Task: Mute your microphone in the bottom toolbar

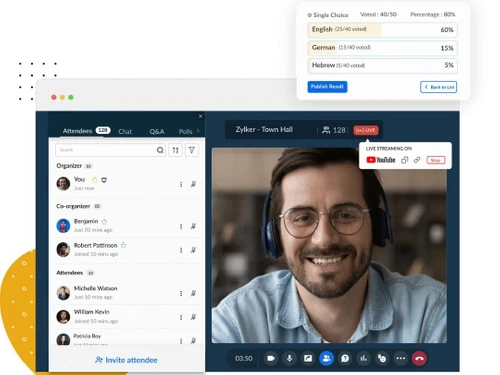Action: [289, 358]
